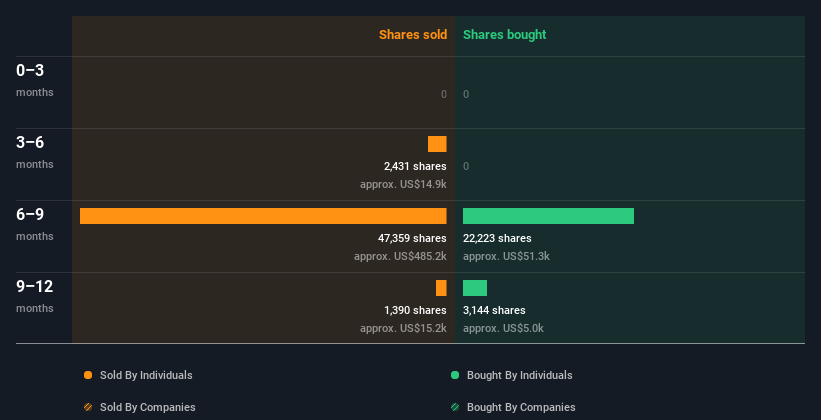Toggle the Bought By Companies legend label

[x=521, y=407]
